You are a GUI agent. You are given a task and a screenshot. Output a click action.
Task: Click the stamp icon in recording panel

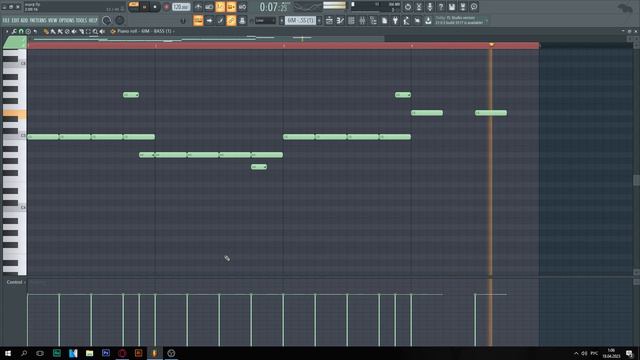[242, 20]
